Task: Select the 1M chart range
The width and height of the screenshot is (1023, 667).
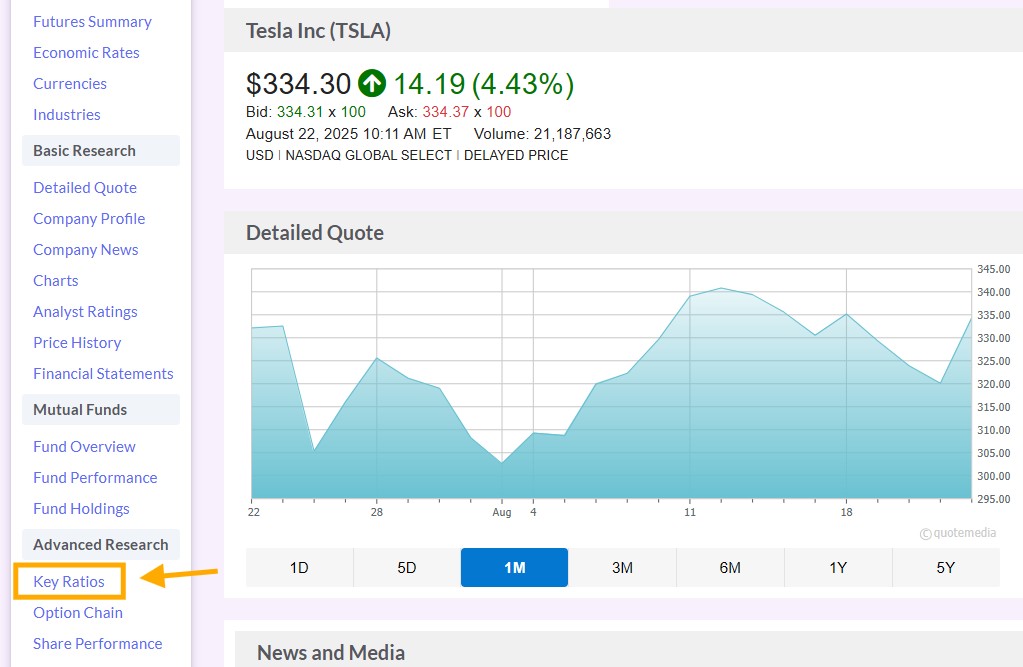Action: click(514, 568)
